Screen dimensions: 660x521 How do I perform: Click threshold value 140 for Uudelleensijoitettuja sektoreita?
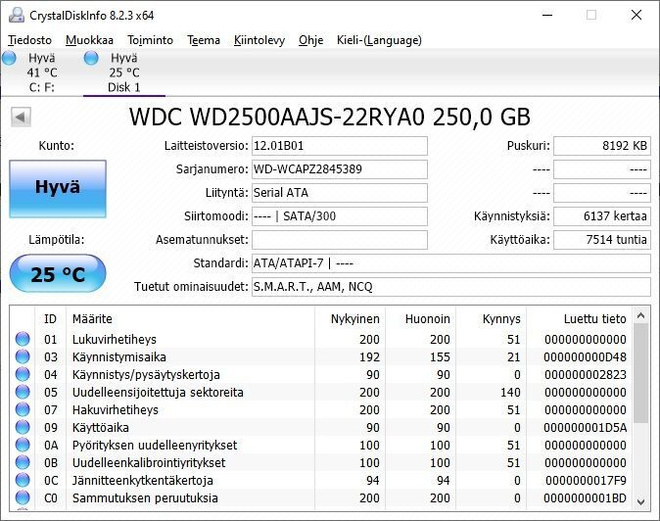coord(510,392)
